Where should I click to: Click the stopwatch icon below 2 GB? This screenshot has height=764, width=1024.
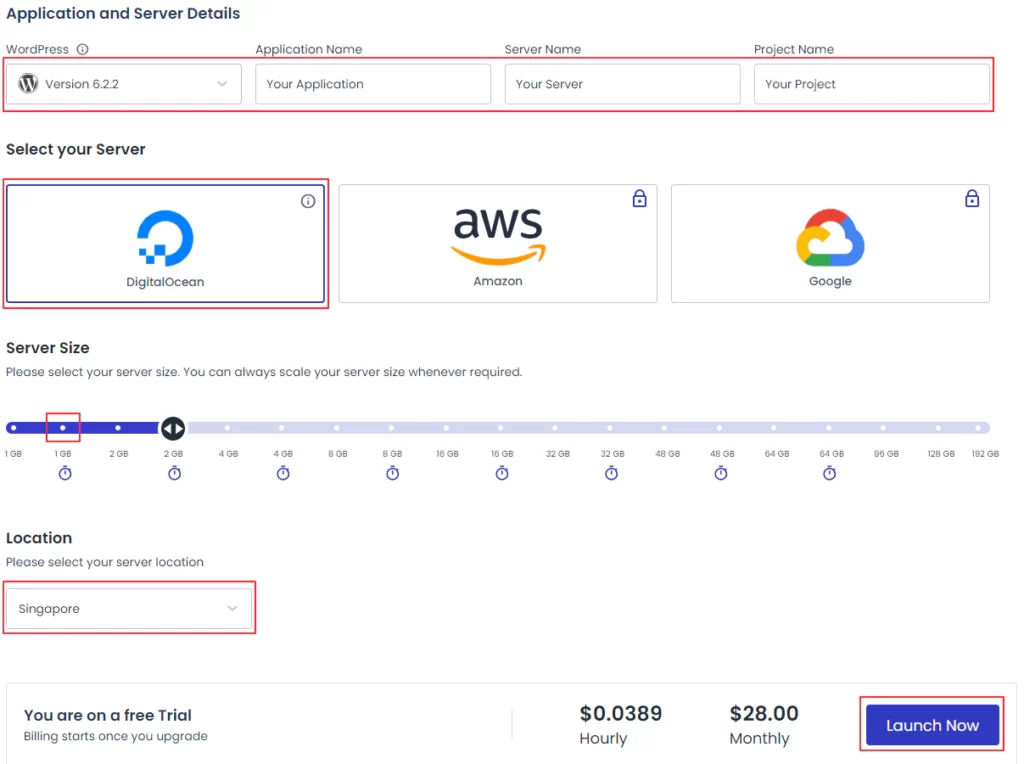point(174,473)
